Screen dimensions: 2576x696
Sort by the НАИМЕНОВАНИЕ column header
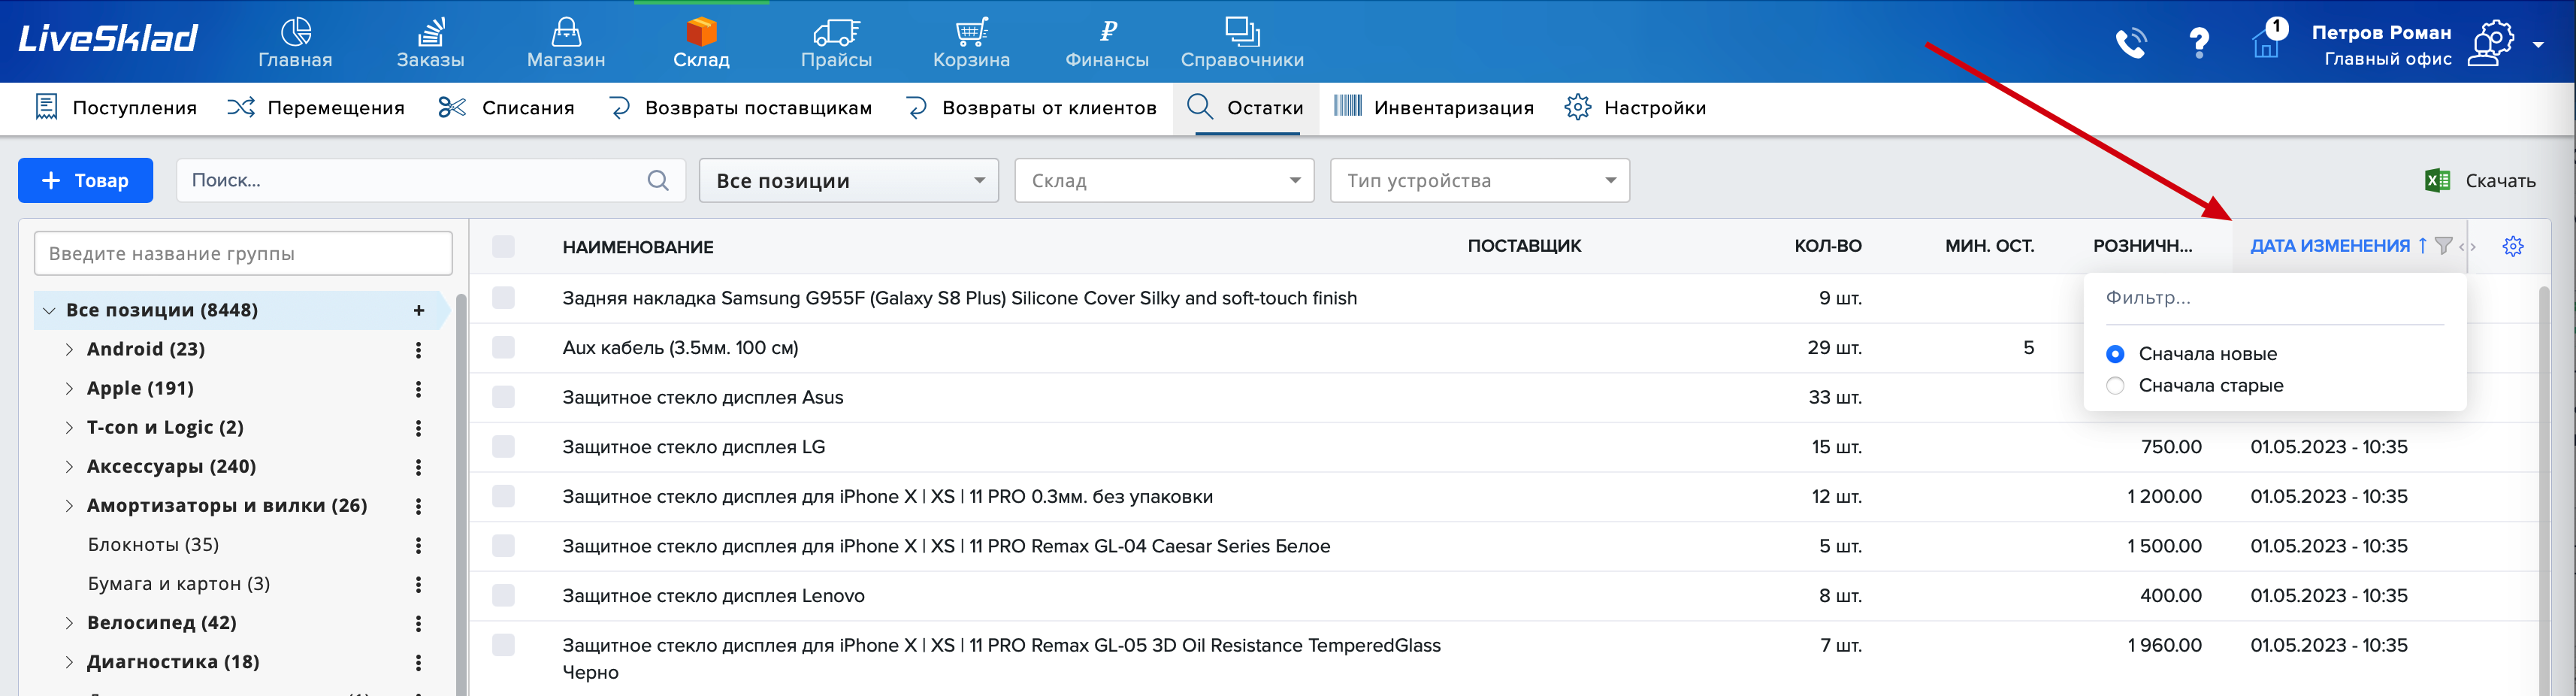(x=638, y=247)
